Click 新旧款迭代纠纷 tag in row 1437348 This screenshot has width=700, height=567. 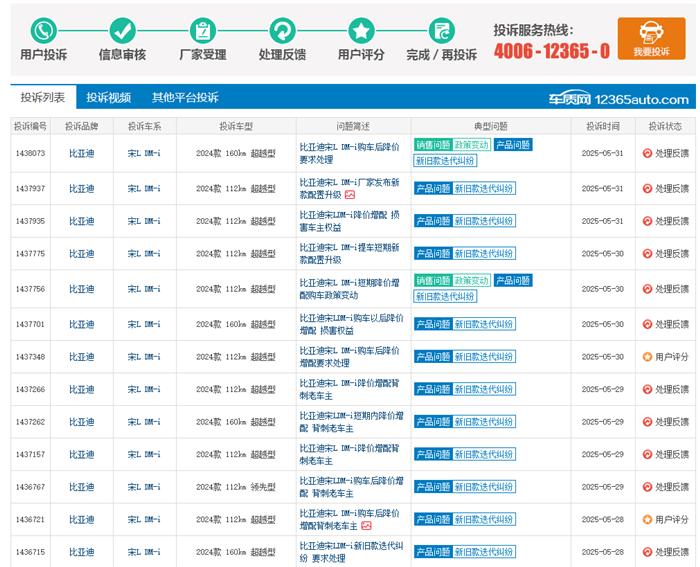pos(484,357)
